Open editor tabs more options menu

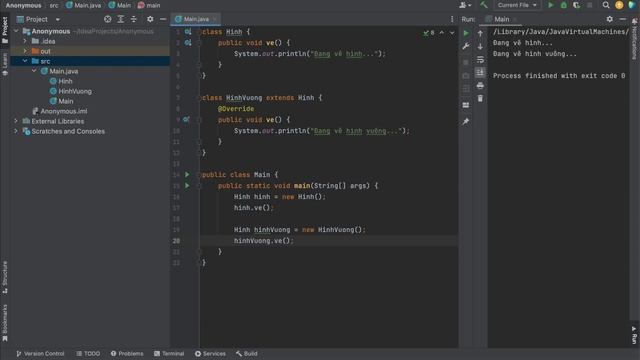coord(452,19)
